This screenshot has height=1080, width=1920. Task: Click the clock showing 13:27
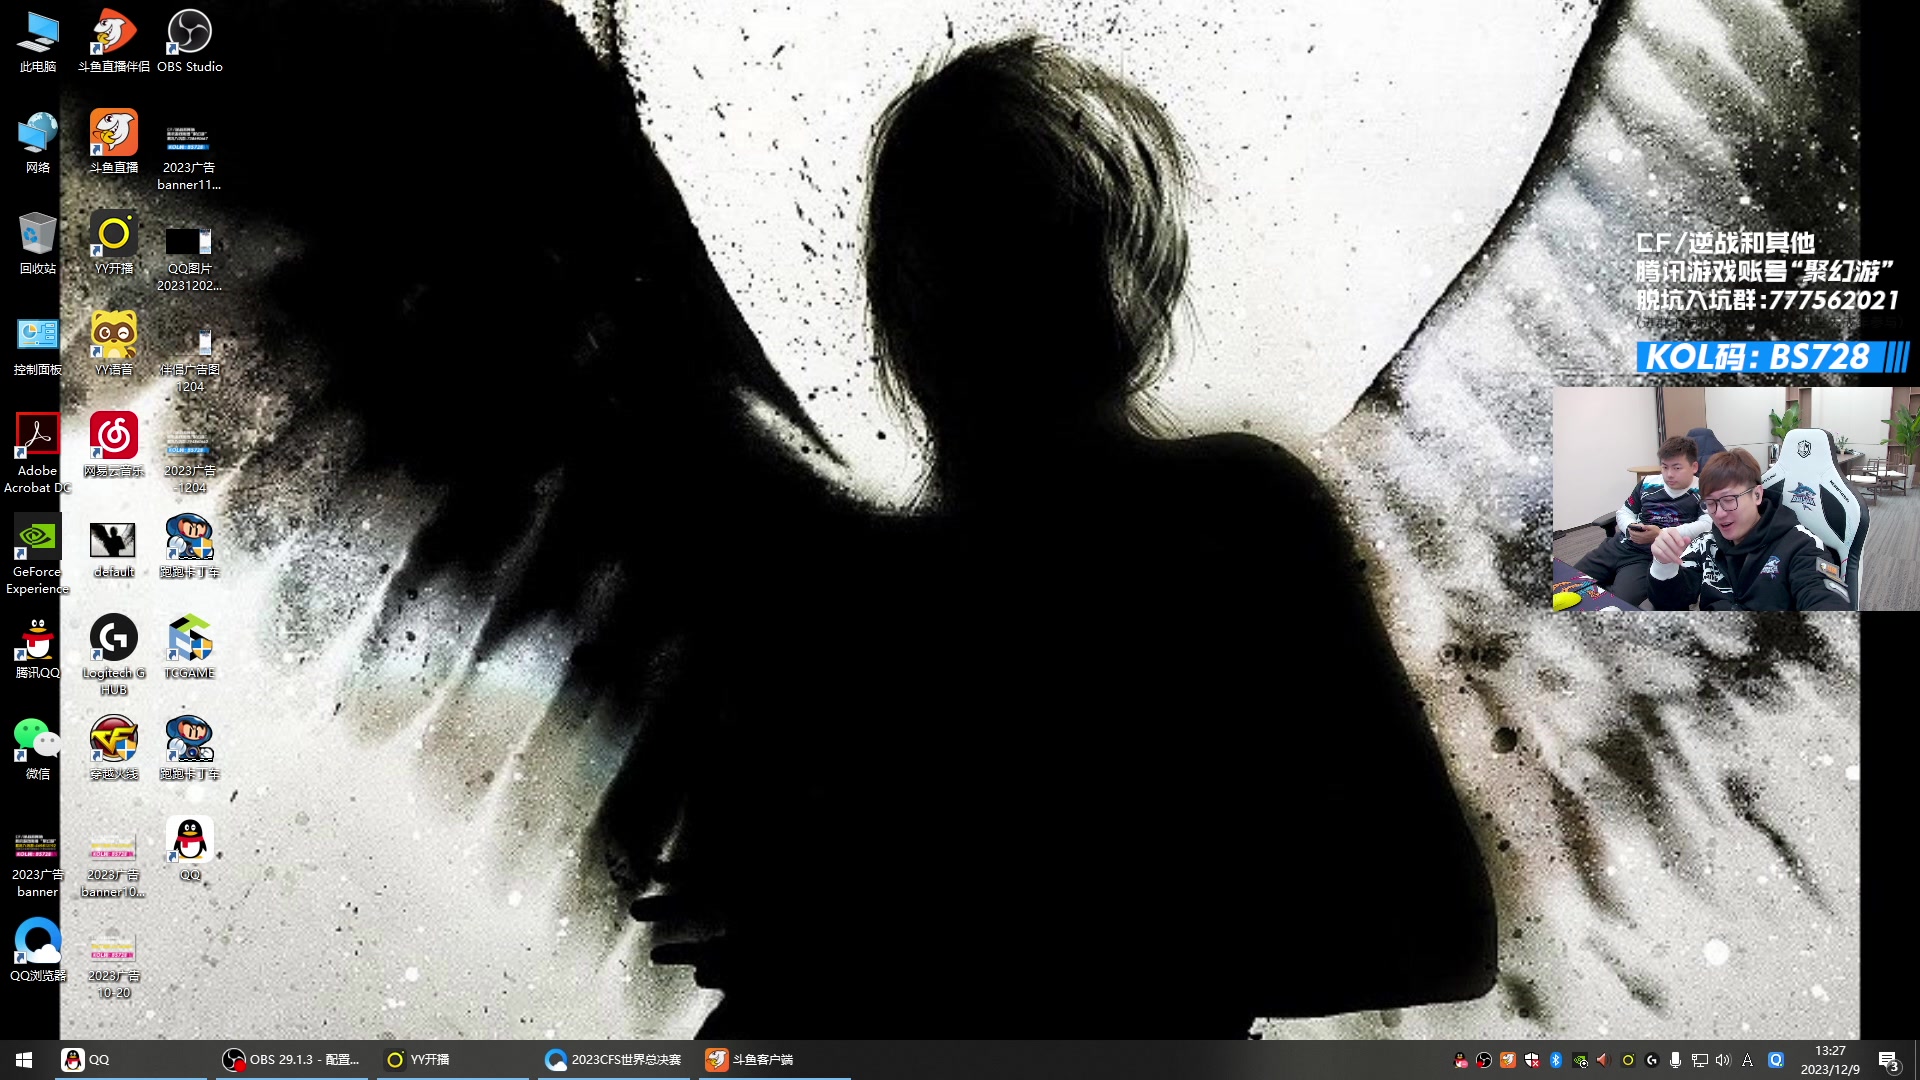coord(1830,1060)
